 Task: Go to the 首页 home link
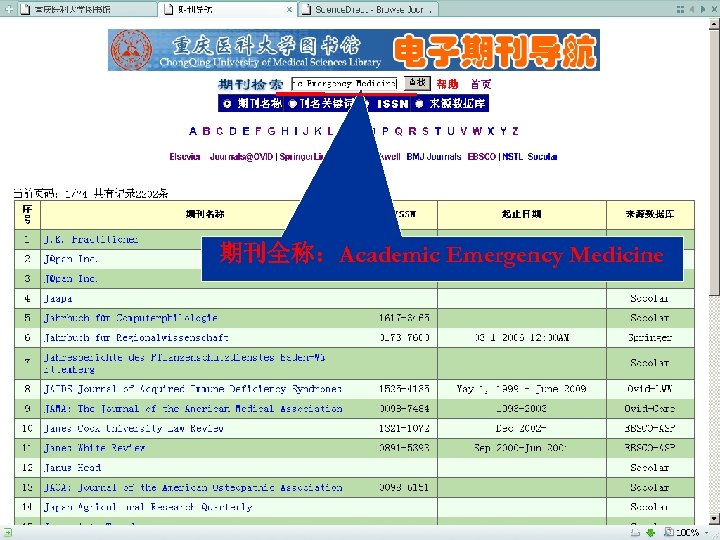[x=481, y=84]
